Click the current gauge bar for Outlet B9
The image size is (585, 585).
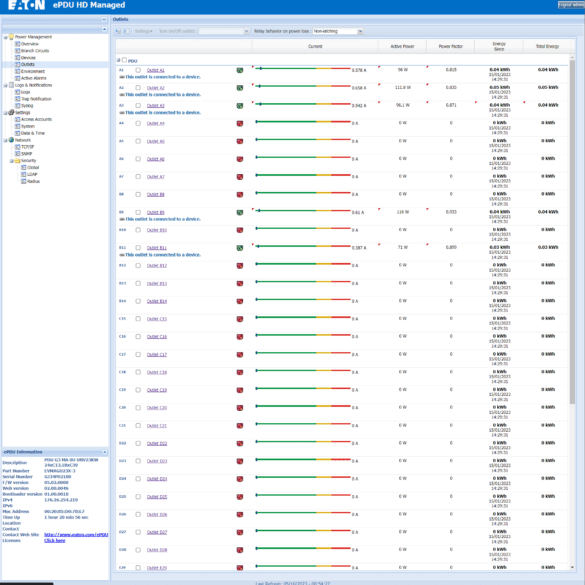pyautogui.click(x=303, y=211)
